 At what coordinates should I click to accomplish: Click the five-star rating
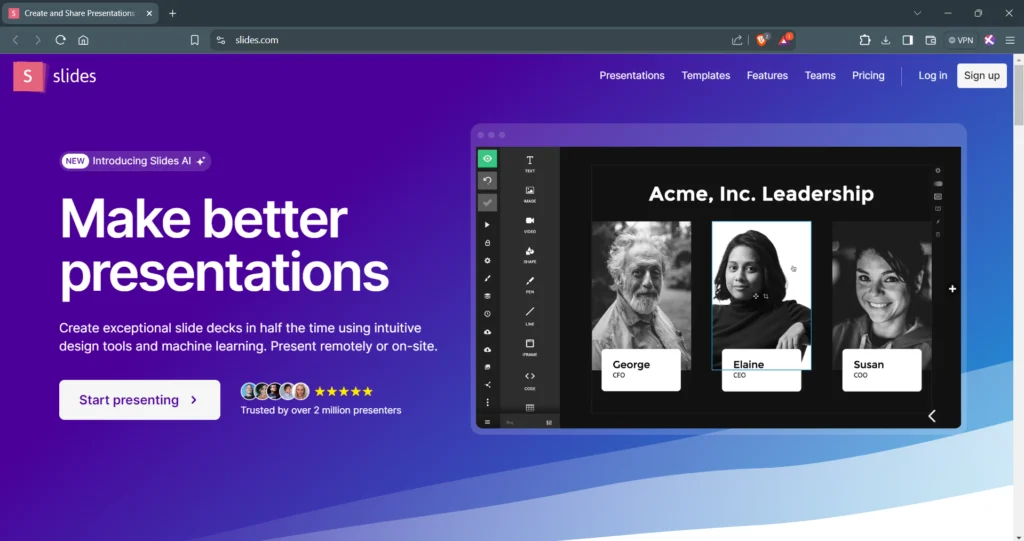tap(344, 391)
